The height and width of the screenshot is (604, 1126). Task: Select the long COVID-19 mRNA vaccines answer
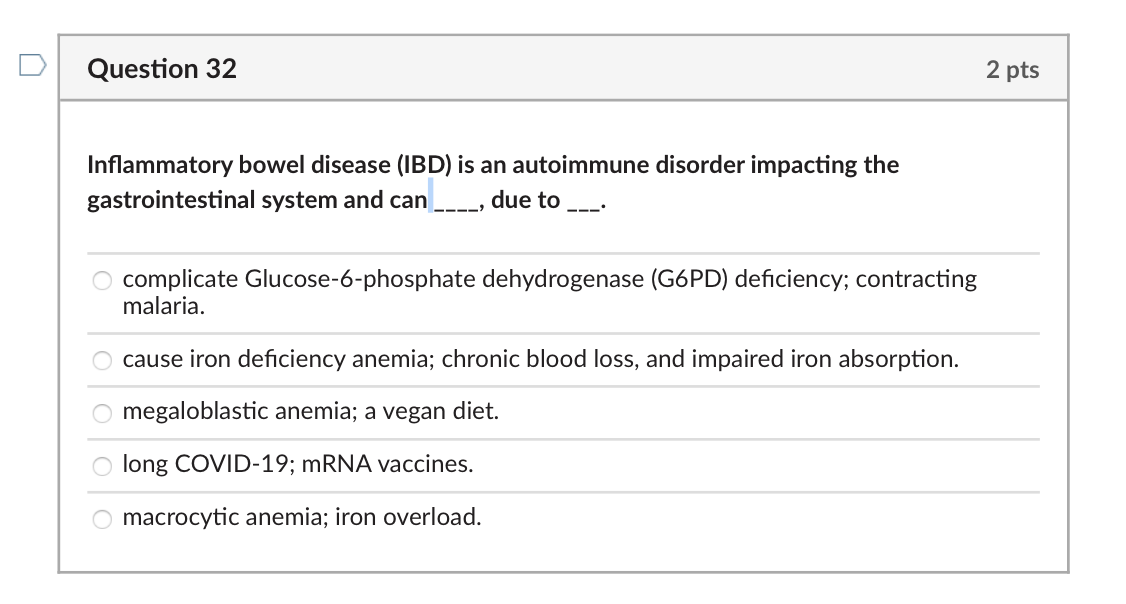[x=297, y=464]
